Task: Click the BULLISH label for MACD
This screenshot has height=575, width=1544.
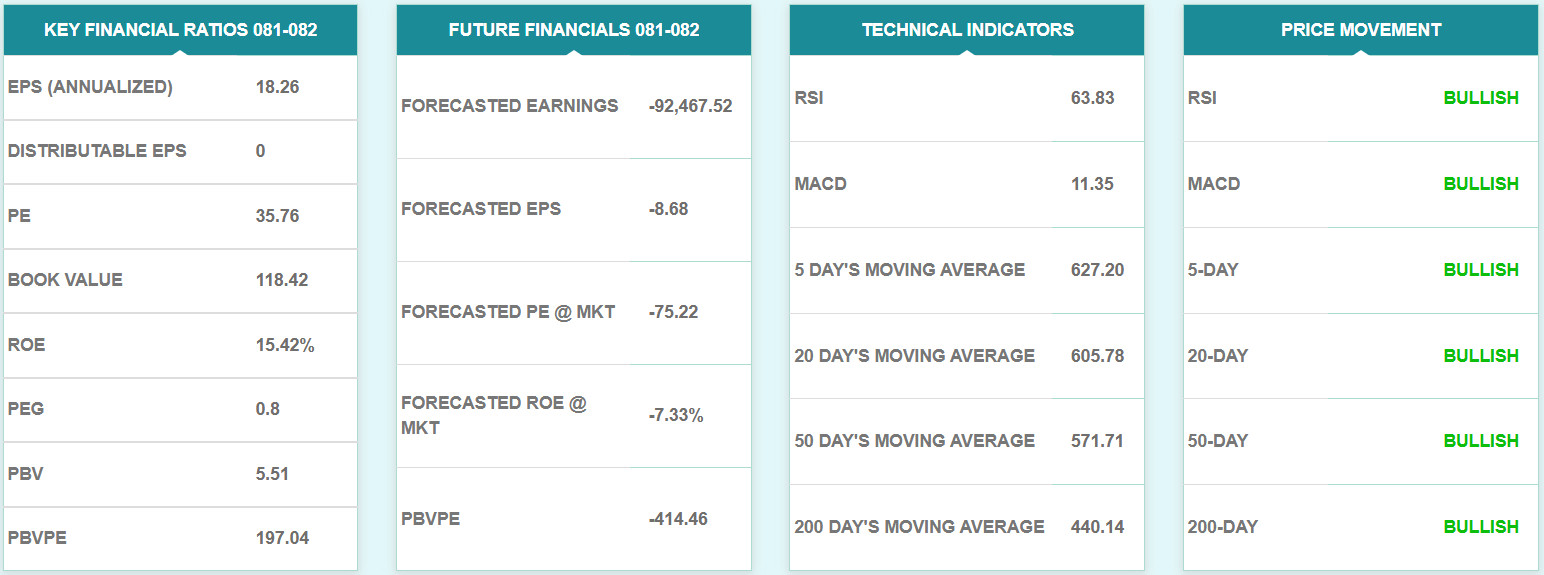Action: tap(1480, 184)
